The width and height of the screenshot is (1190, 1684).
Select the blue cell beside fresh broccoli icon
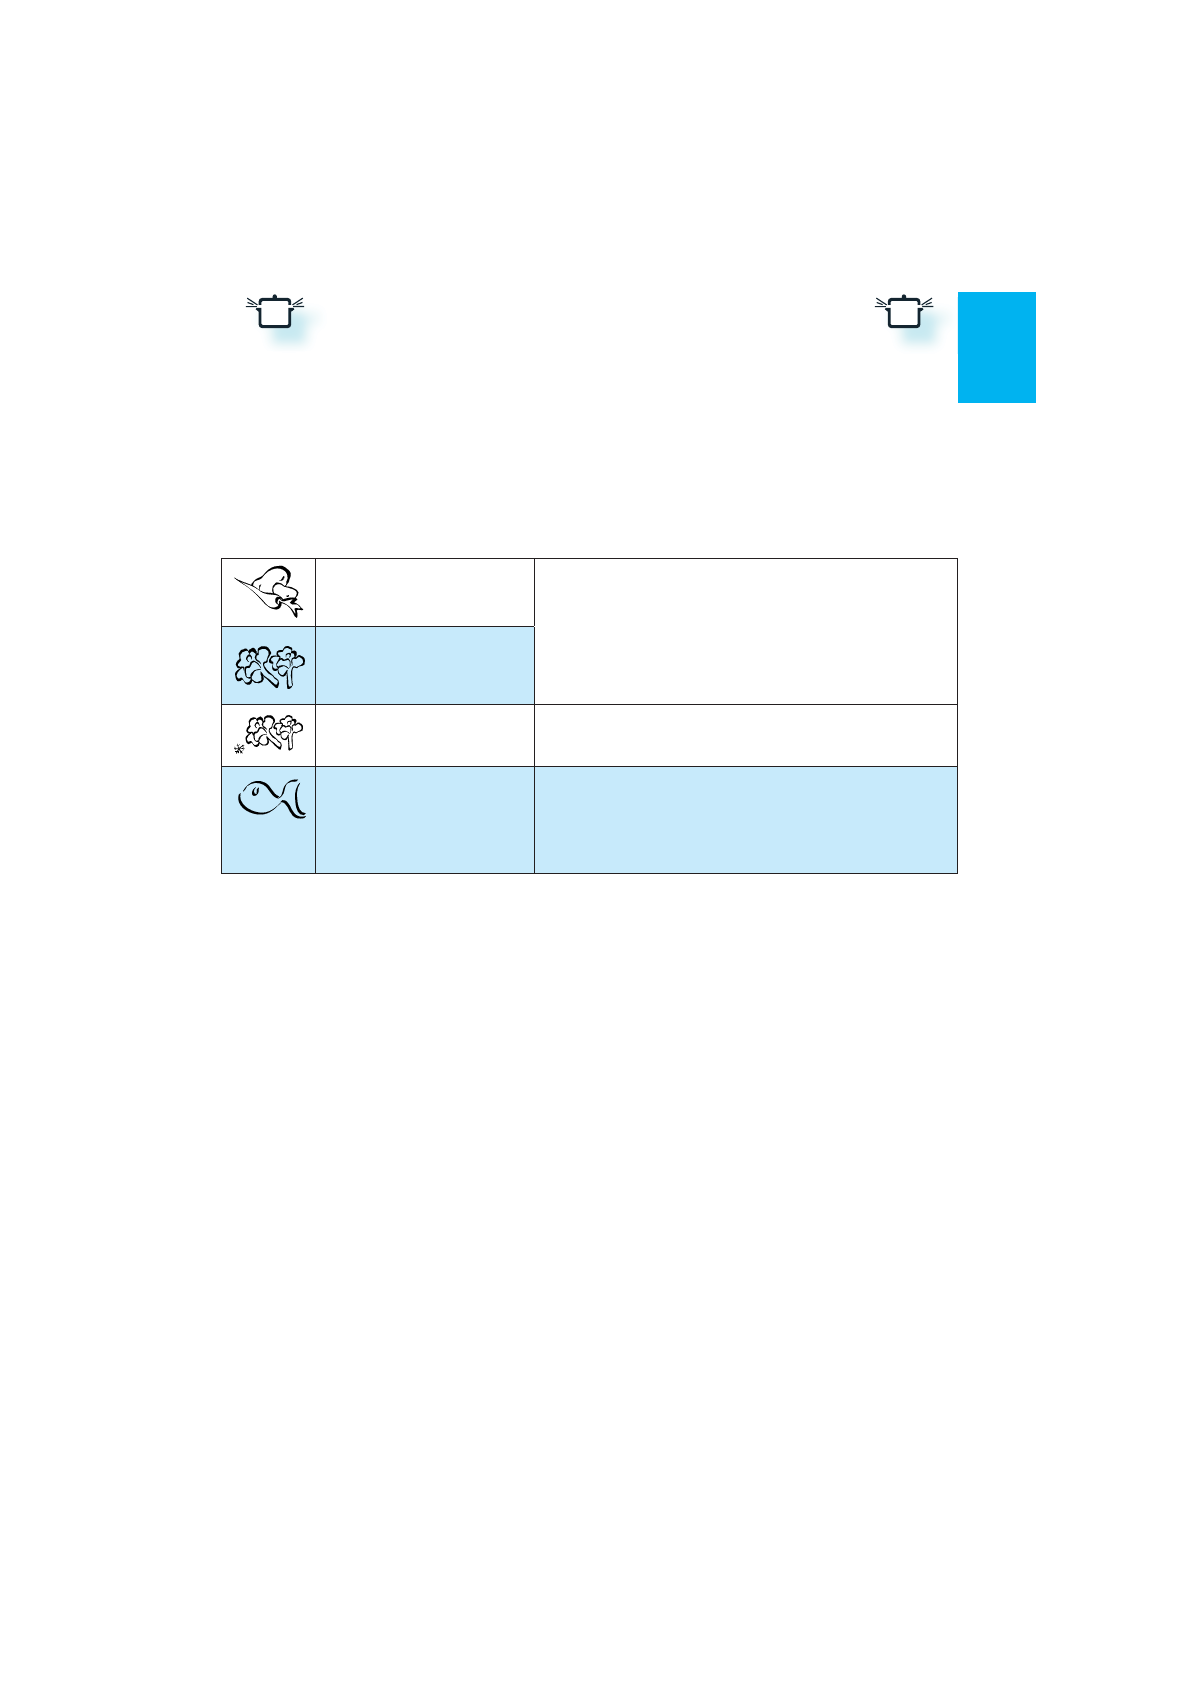[x=424, y=666]
